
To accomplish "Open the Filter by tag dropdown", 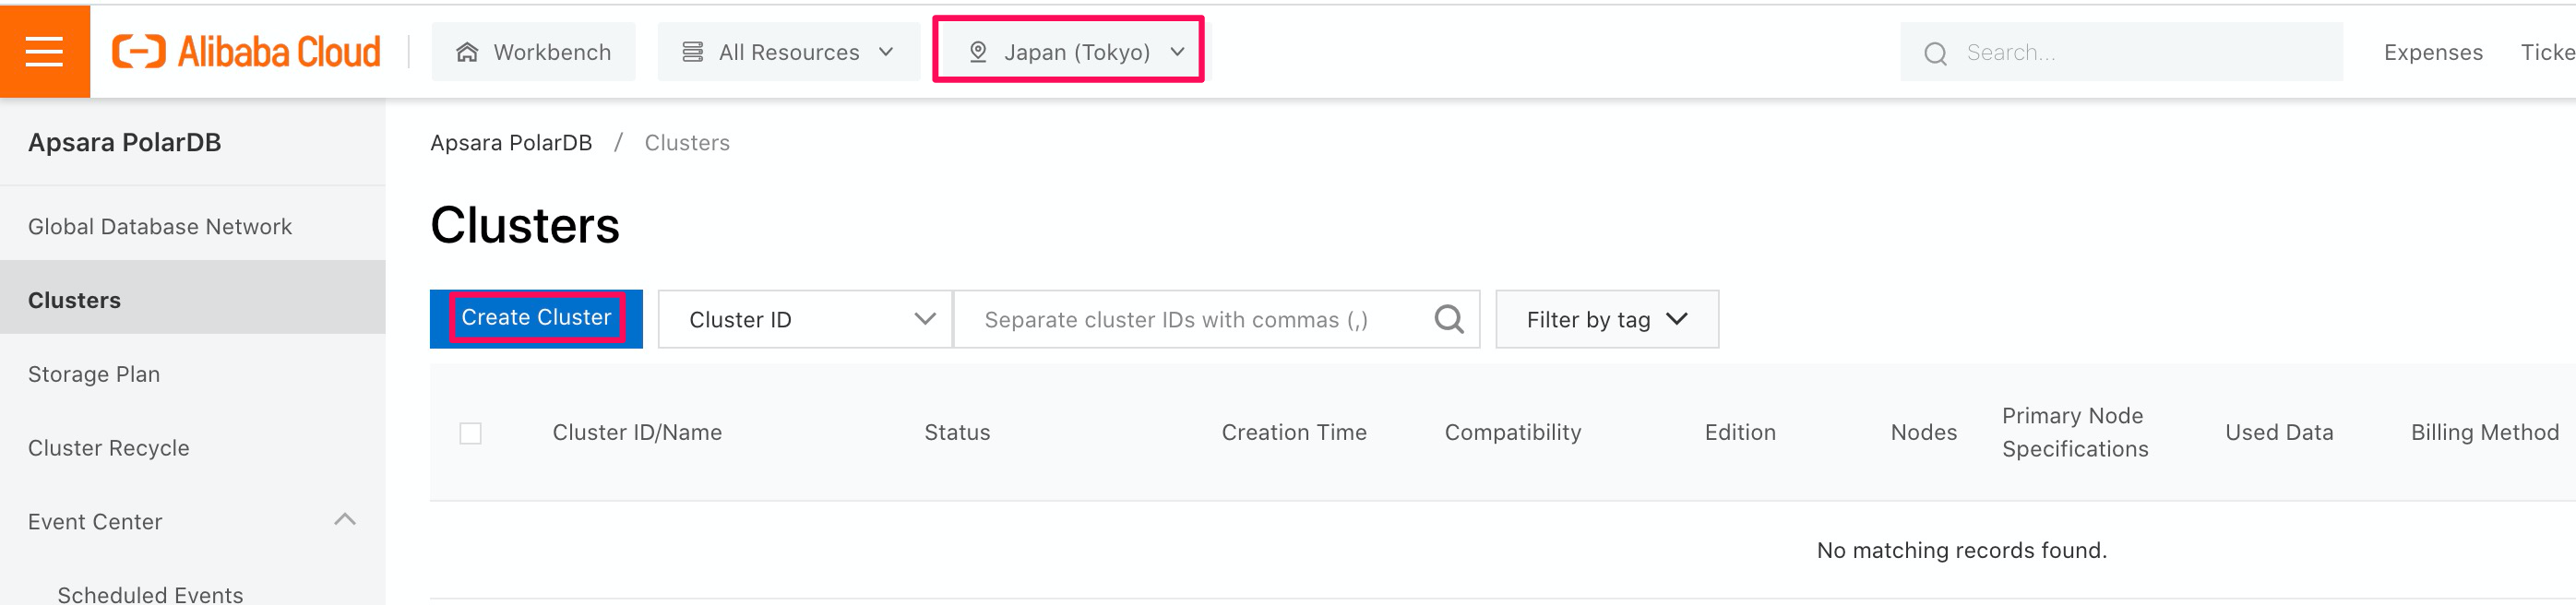I will 1606,319.
